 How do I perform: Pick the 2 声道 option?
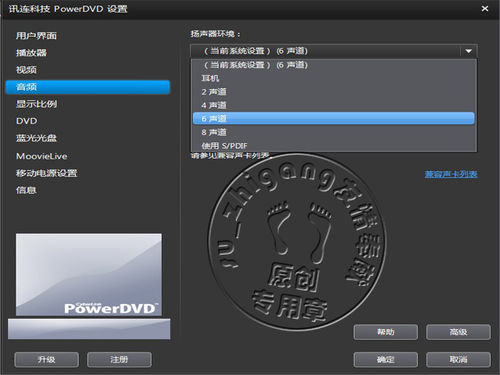pyautogui.click(x=334, y=92)
